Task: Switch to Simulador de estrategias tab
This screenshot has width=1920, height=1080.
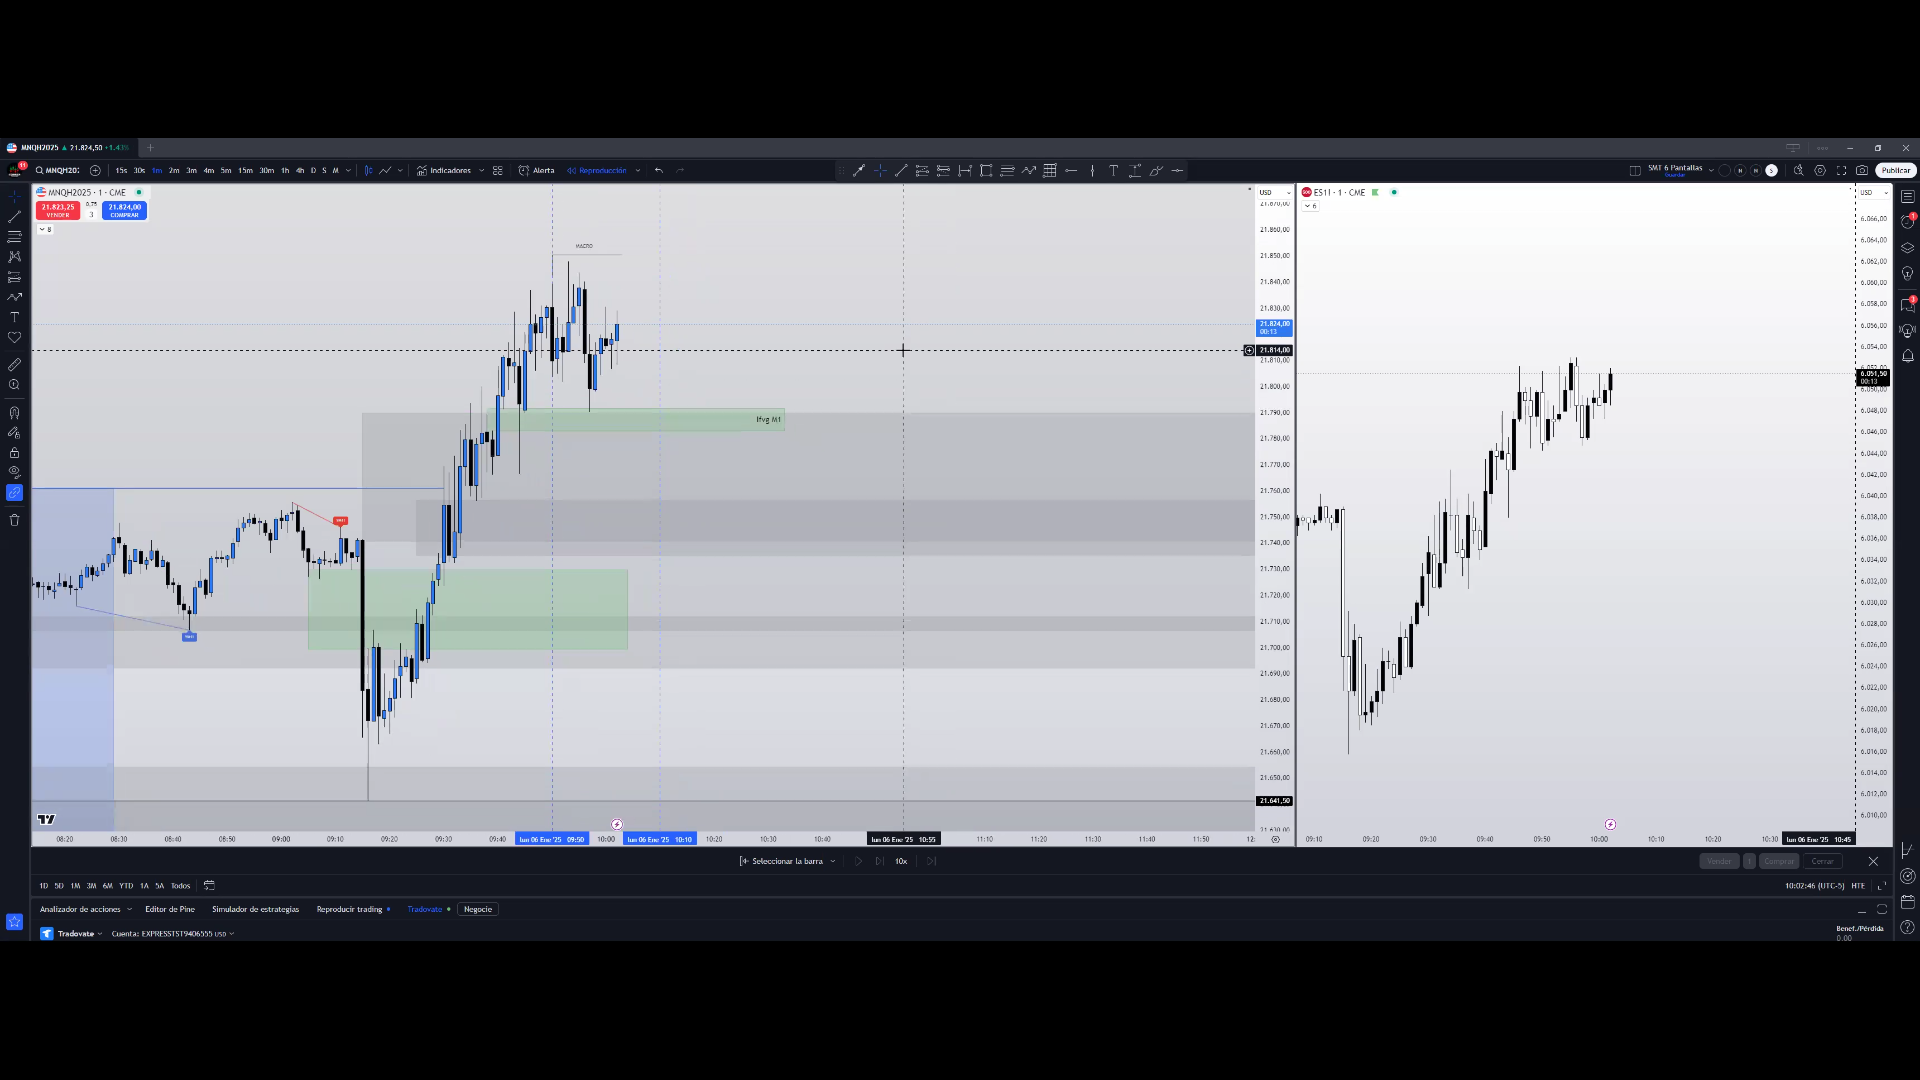Action: pyautogui.click(x=255, y=909)
